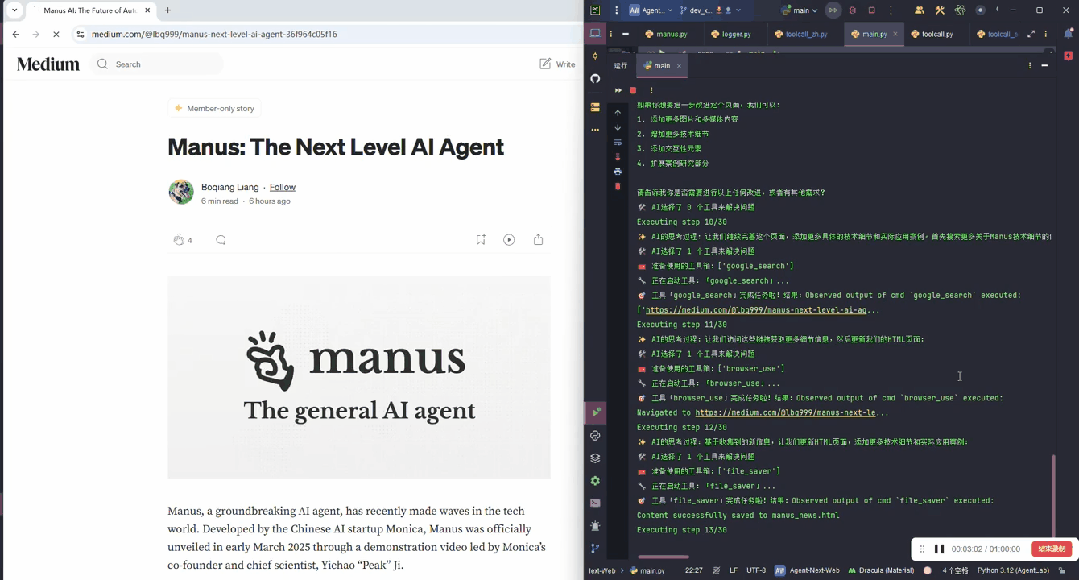This screenshot has width=1079, height=580.
Task: Open the Commit tool window icon in PyCharm
Action: point(595,56)
